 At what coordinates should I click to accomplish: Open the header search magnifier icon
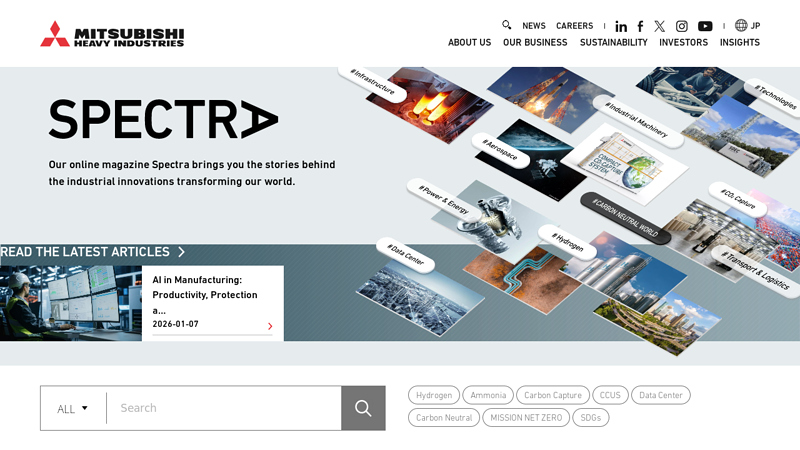(507, 25)
